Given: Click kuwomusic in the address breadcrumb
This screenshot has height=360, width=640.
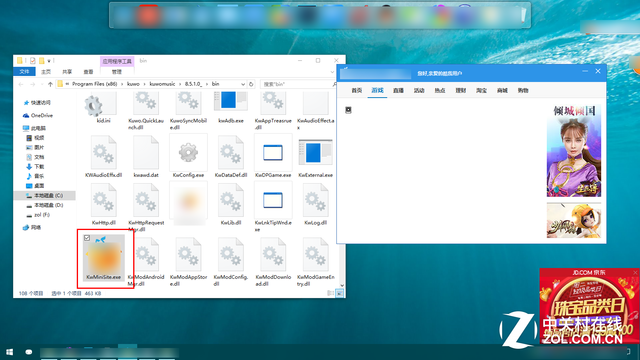Looking at the screenshot, I should [x=162, y=84].
